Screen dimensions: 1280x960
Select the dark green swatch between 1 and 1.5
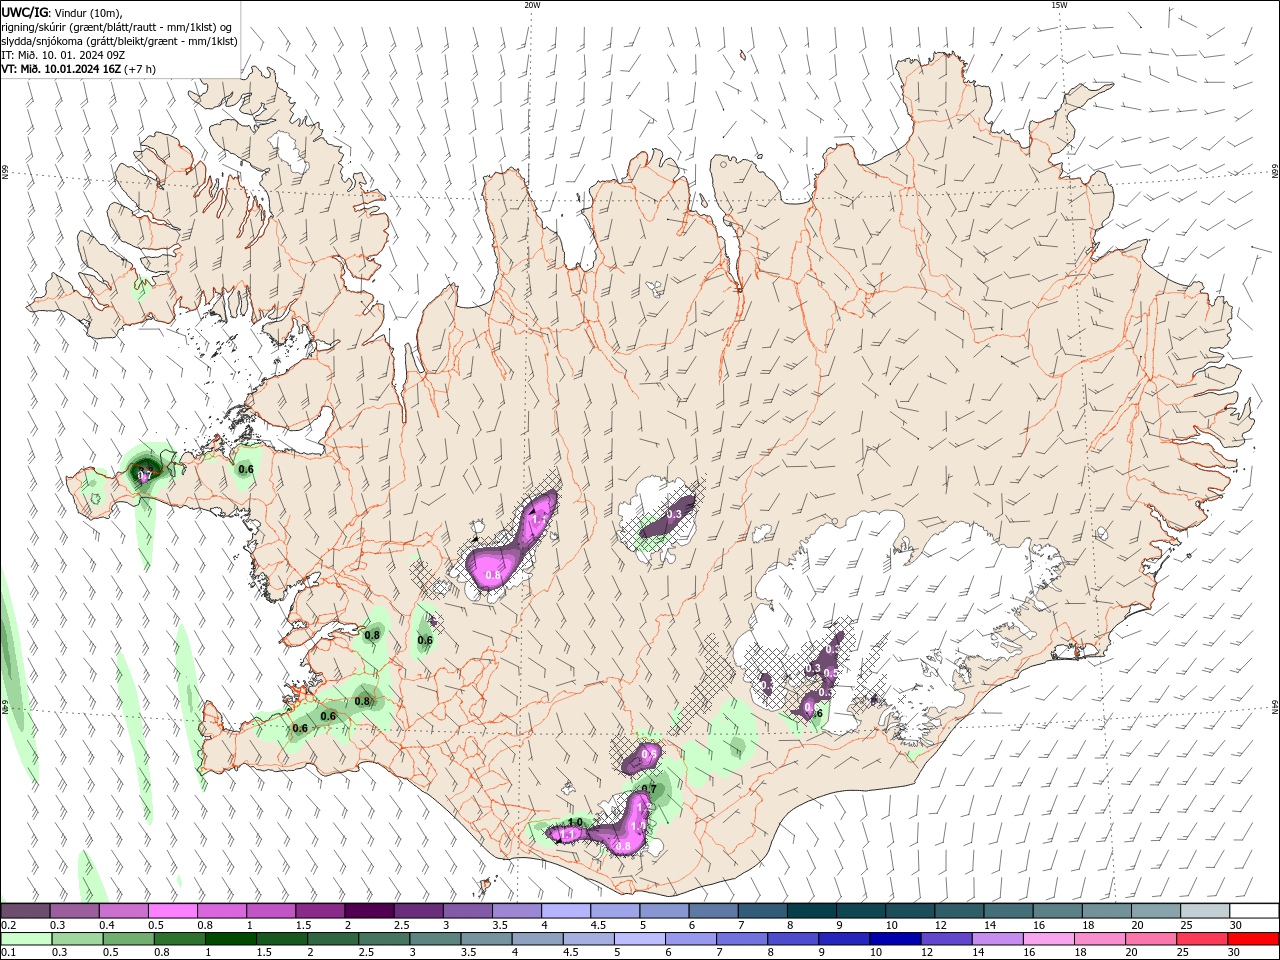(230, 939)
